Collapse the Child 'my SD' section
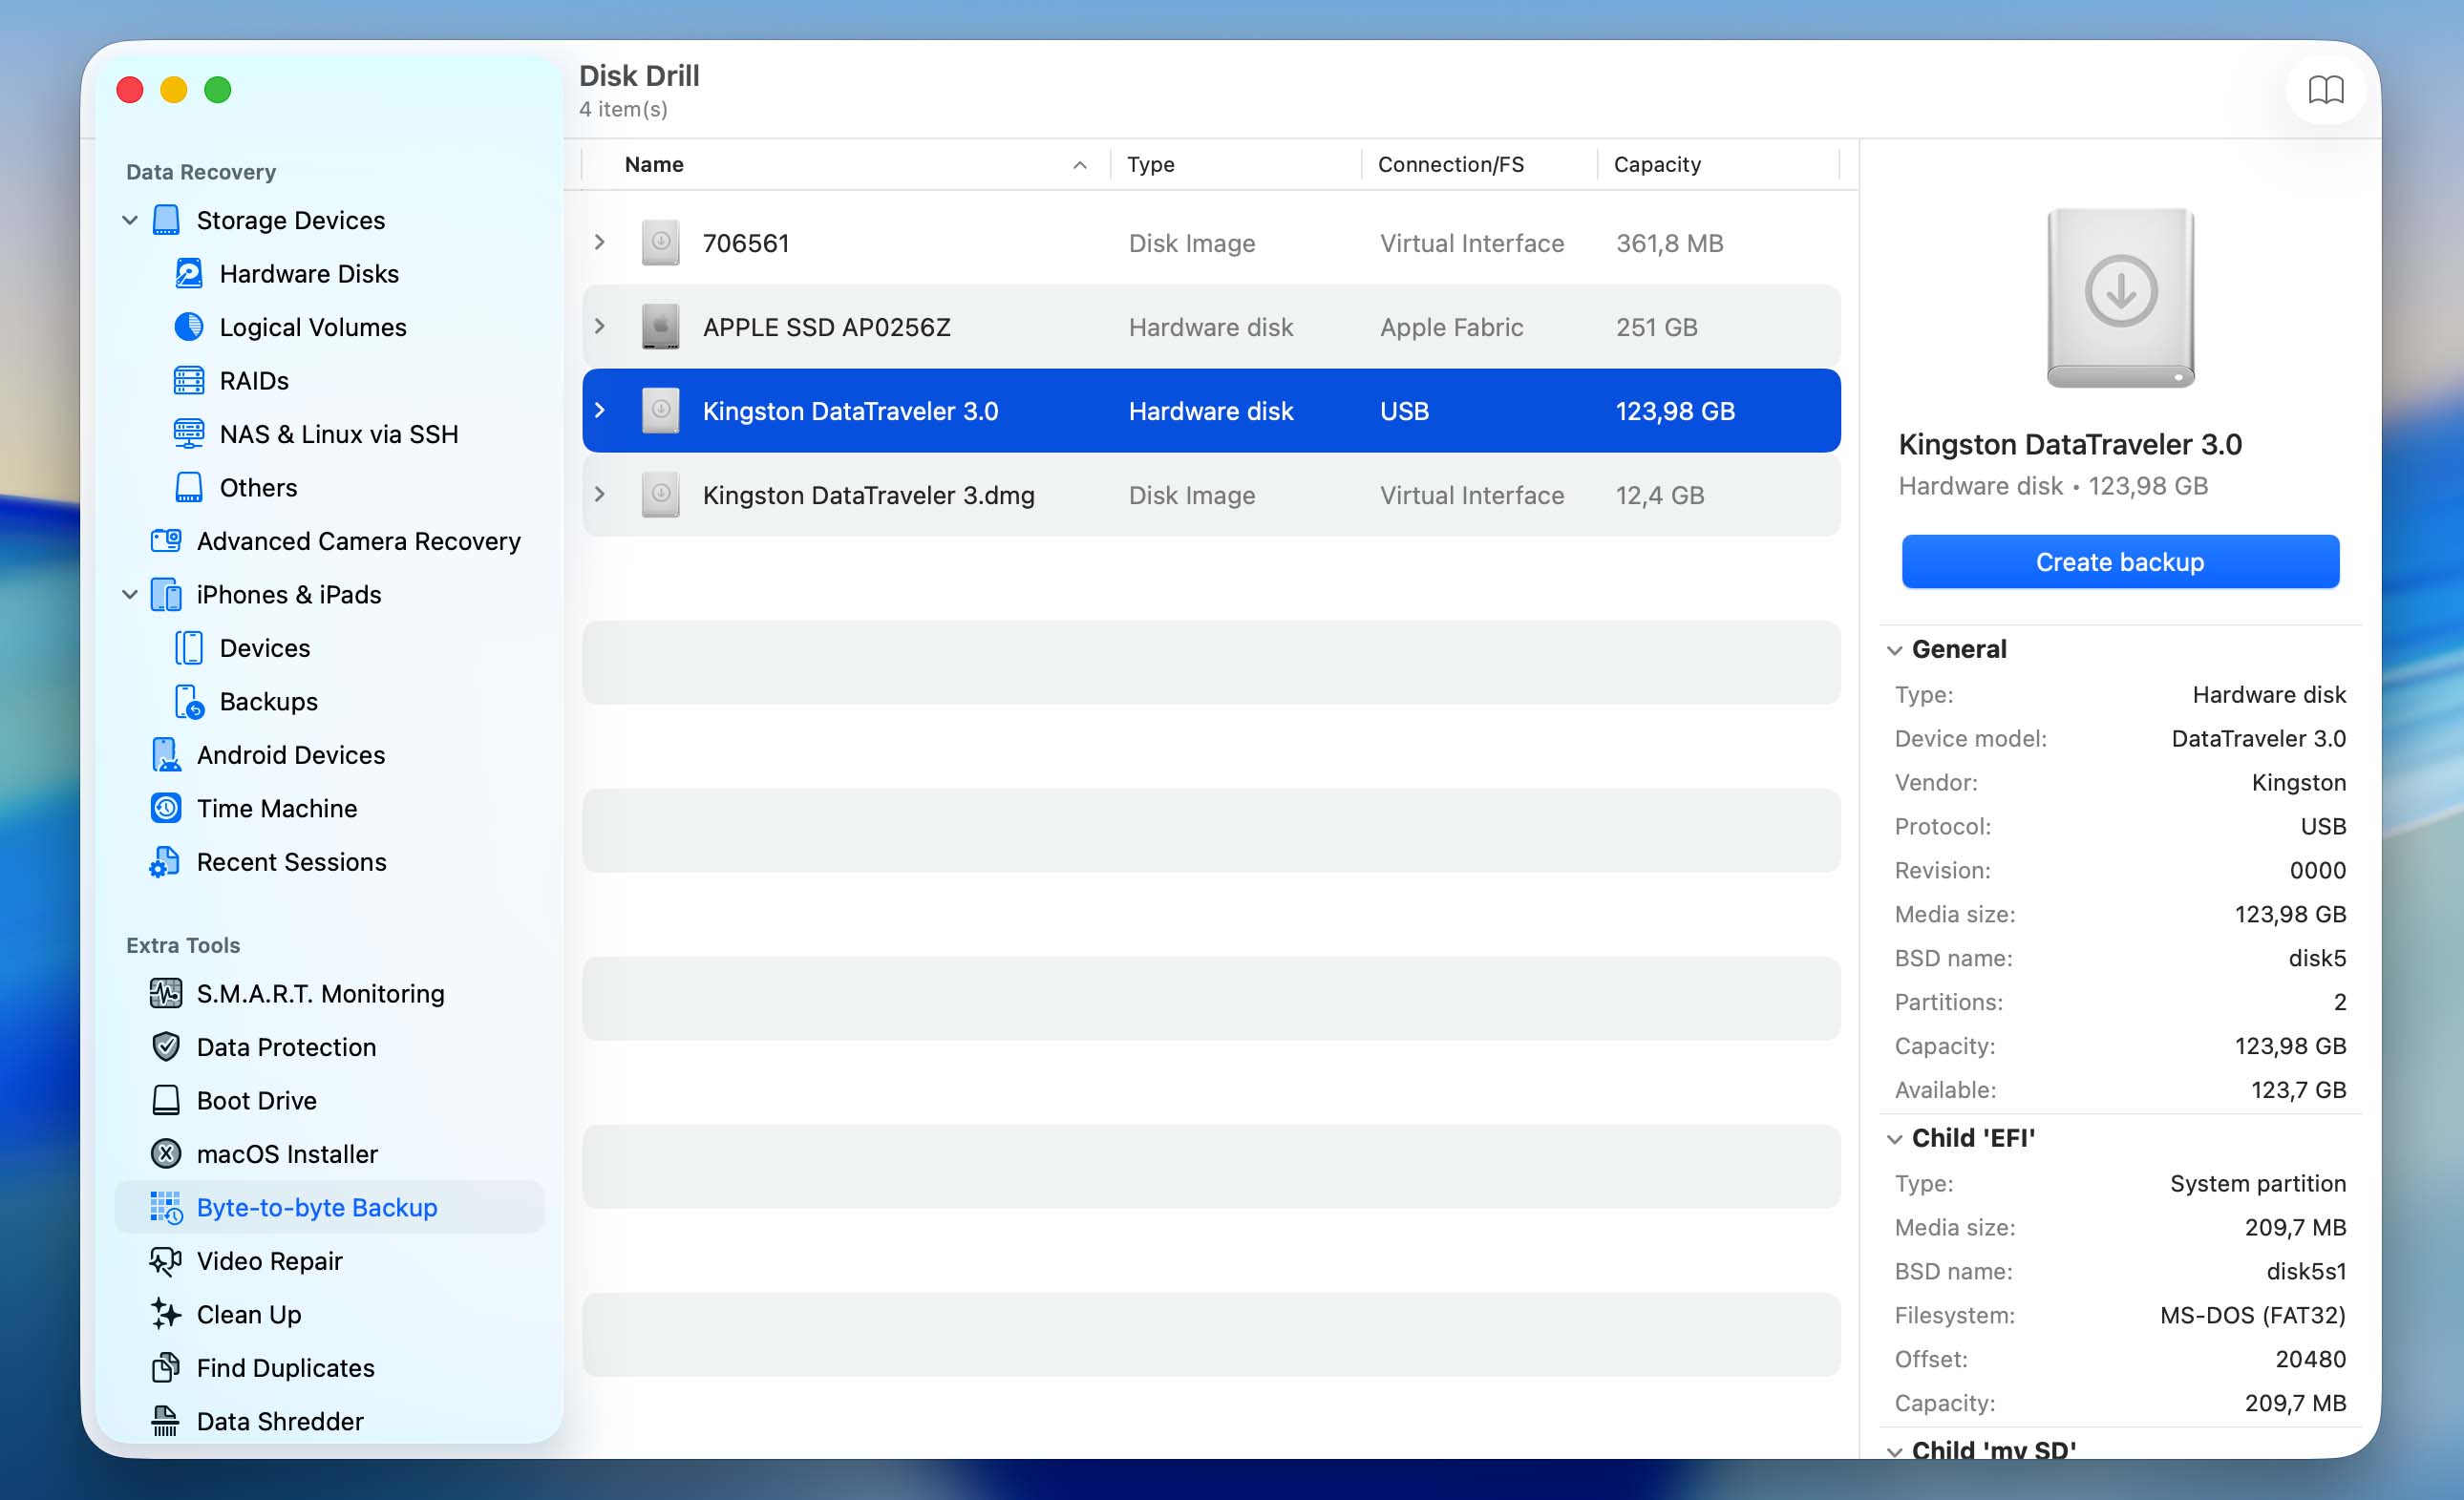 (1895, 1451)
